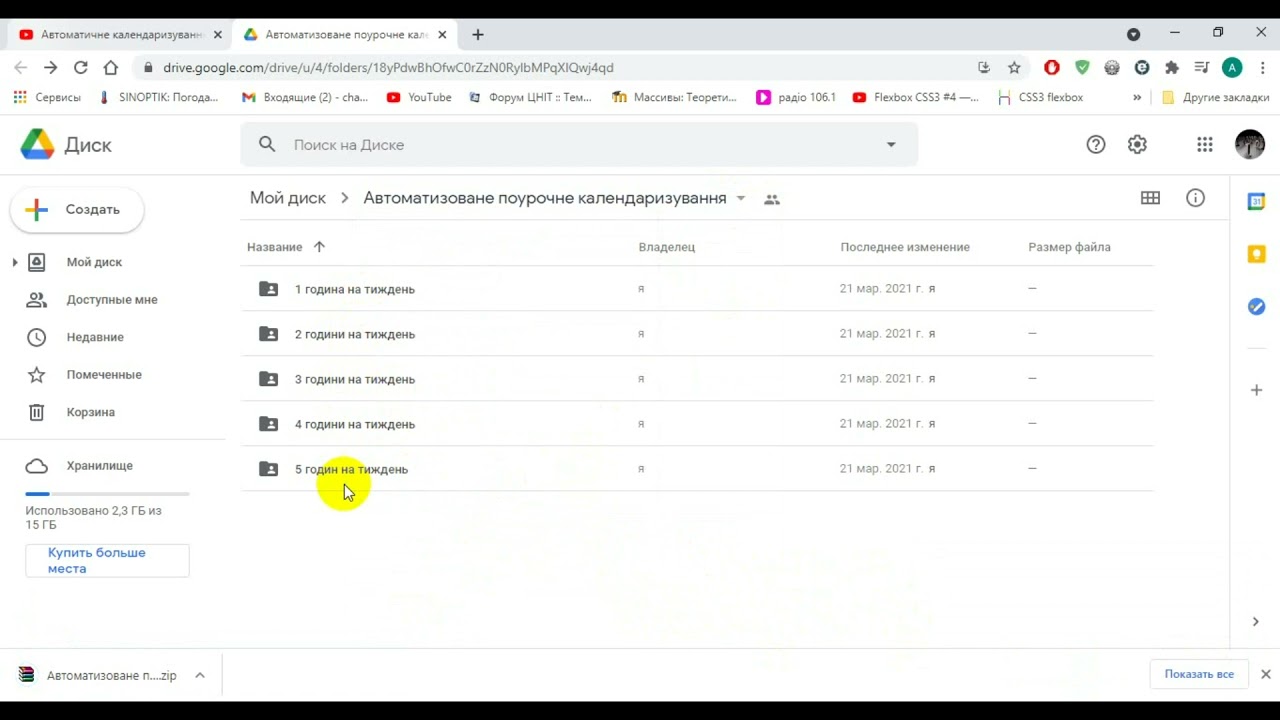1280x720 pixels.
Task: Open Drive settings gear icon
Action: coord(1137,145)
